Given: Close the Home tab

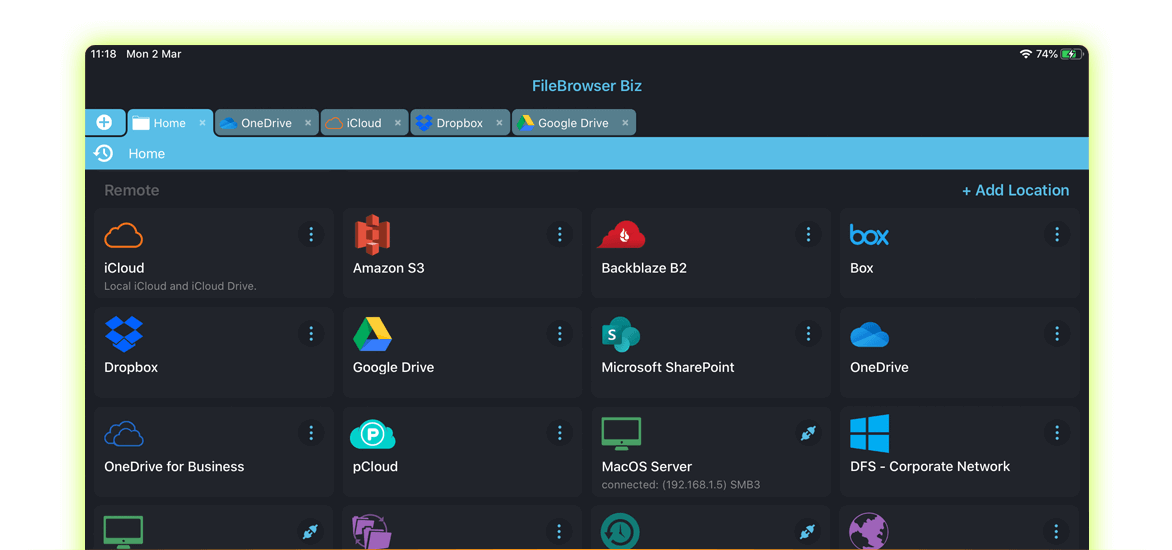Looking at the screenshot, I should point(202,123).
